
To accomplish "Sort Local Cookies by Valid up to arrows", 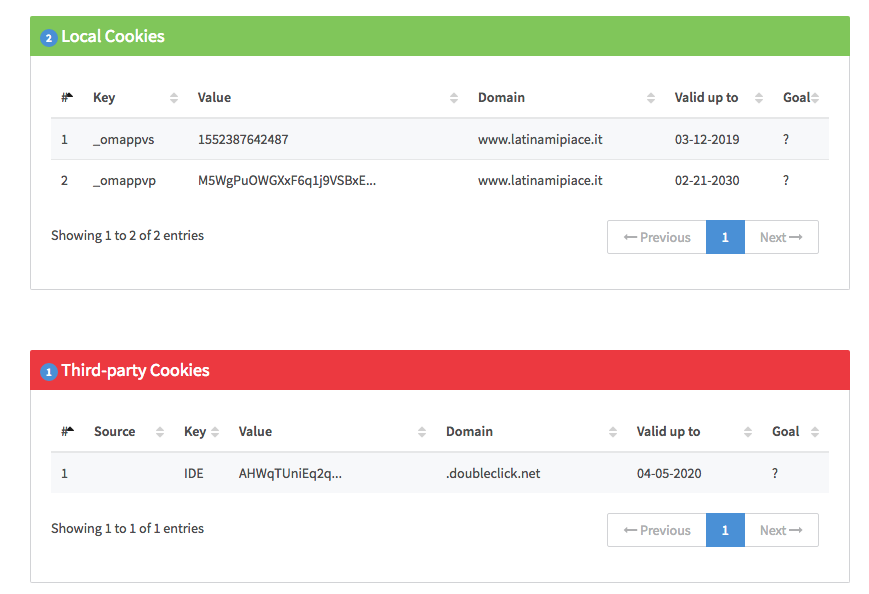I will click(759, 98).
